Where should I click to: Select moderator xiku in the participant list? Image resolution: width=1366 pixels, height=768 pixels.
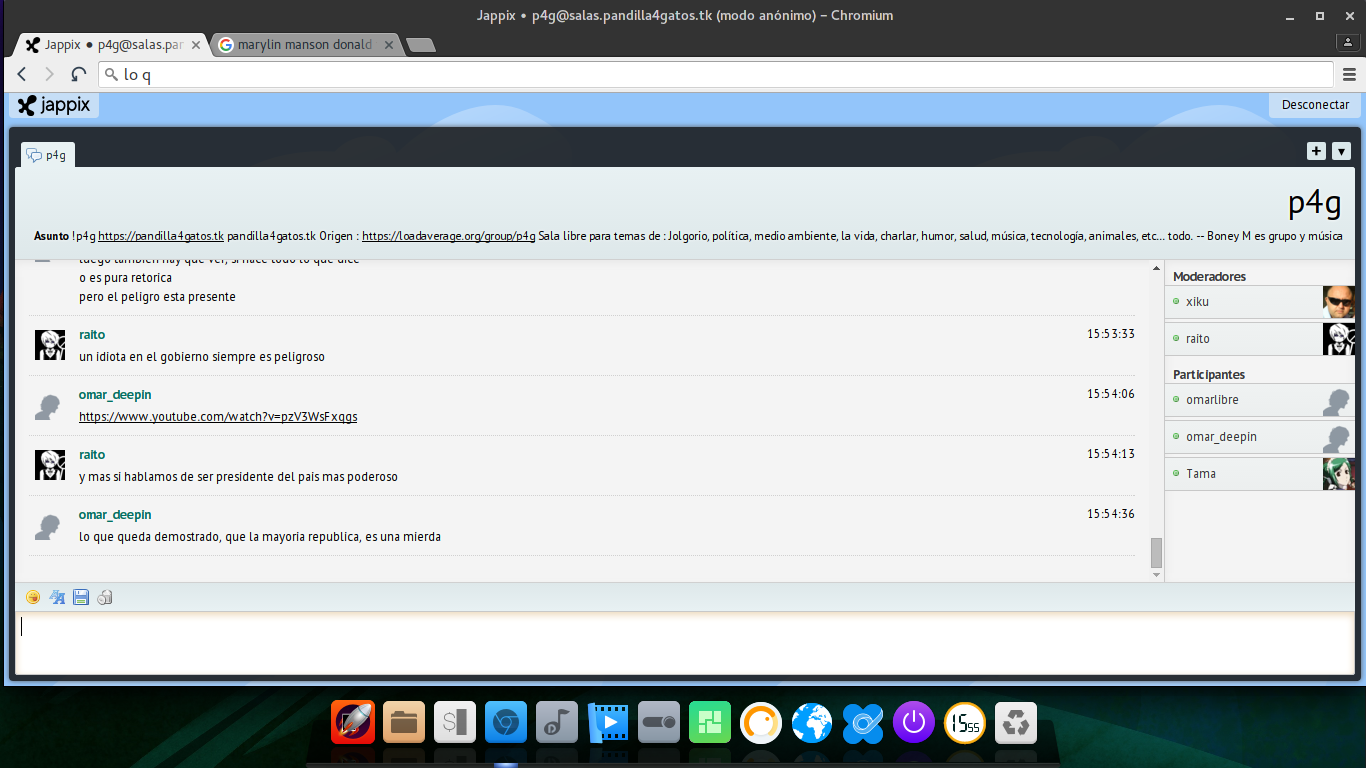point(1260,301)
